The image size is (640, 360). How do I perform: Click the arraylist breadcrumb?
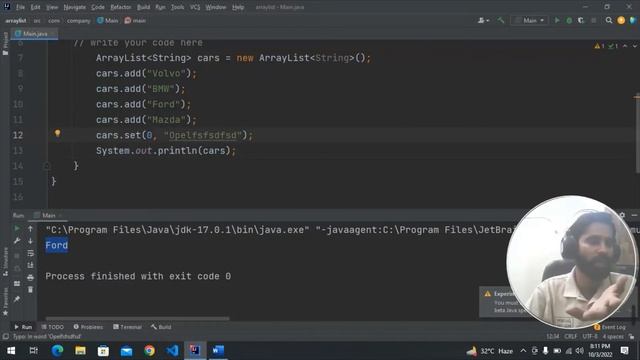(x=16, y=20)
